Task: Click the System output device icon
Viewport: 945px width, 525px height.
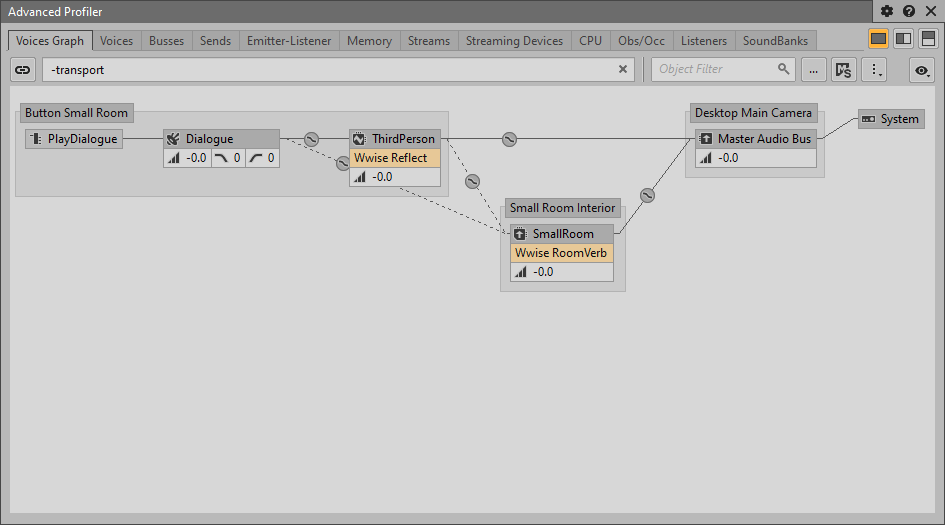Action: coord(868,119)
